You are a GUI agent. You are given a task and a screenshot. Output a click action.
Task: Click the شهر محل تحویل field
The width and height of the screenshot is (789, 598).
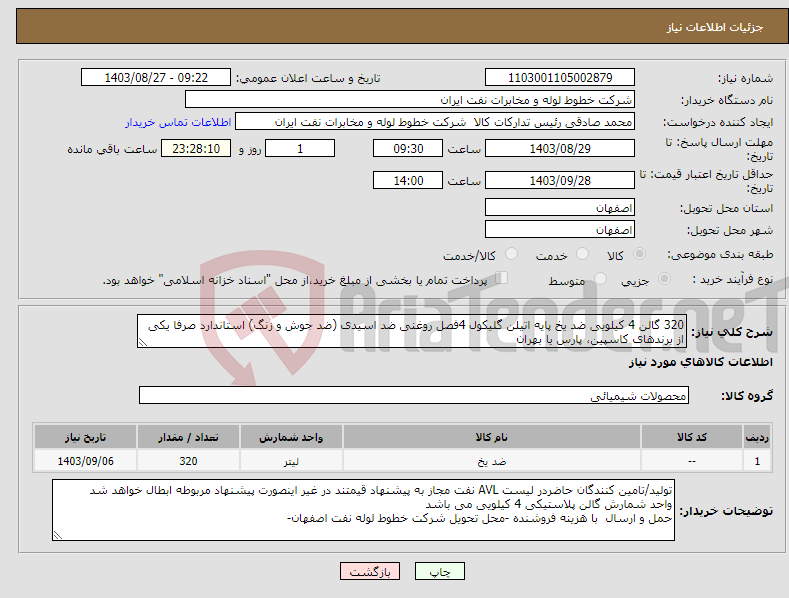tap(560, 230)
